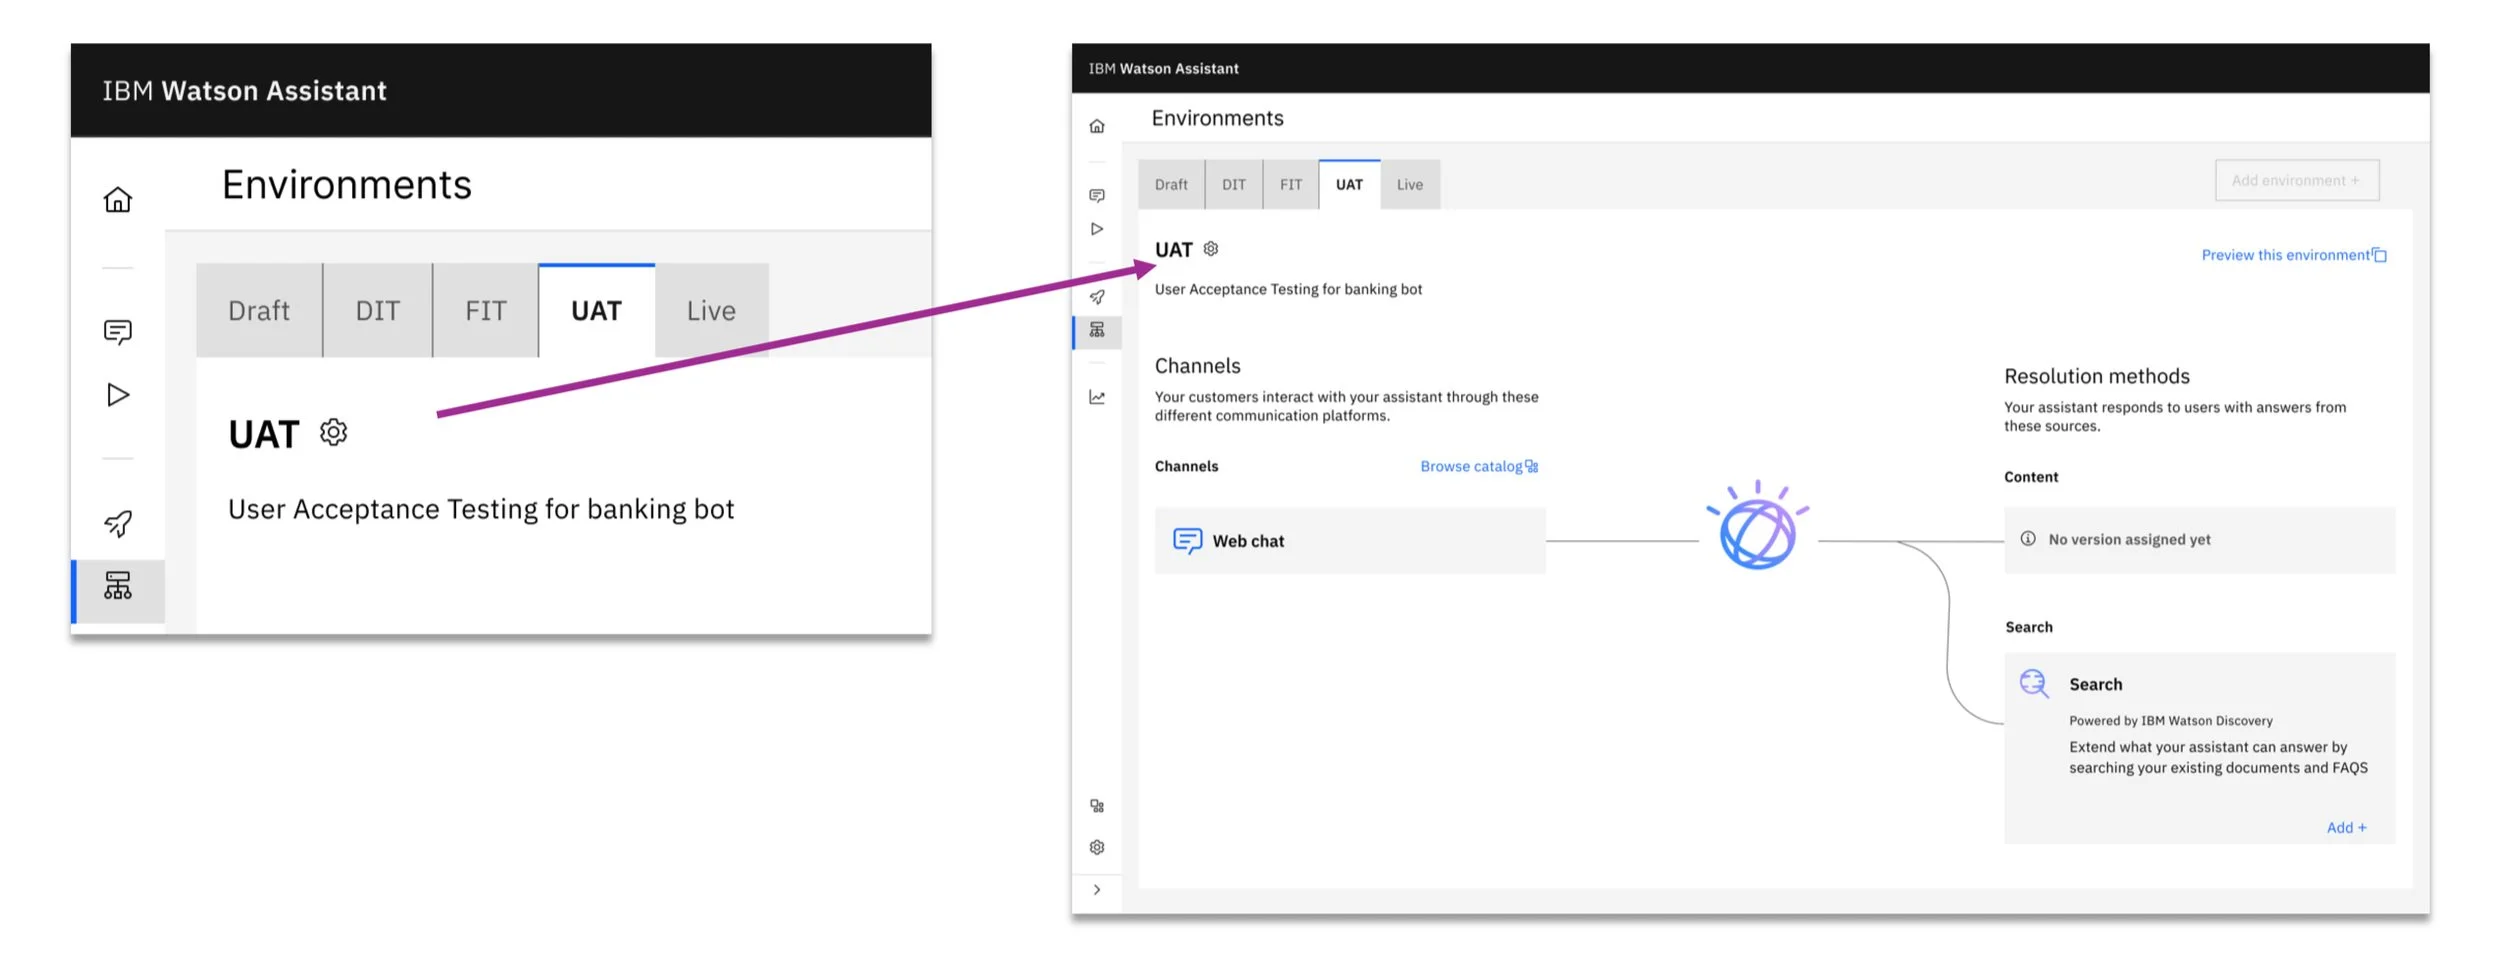The width and height of the screenshot is (2500, 968).
Task: Click the Search card title text
Action: coord(2095,684)
